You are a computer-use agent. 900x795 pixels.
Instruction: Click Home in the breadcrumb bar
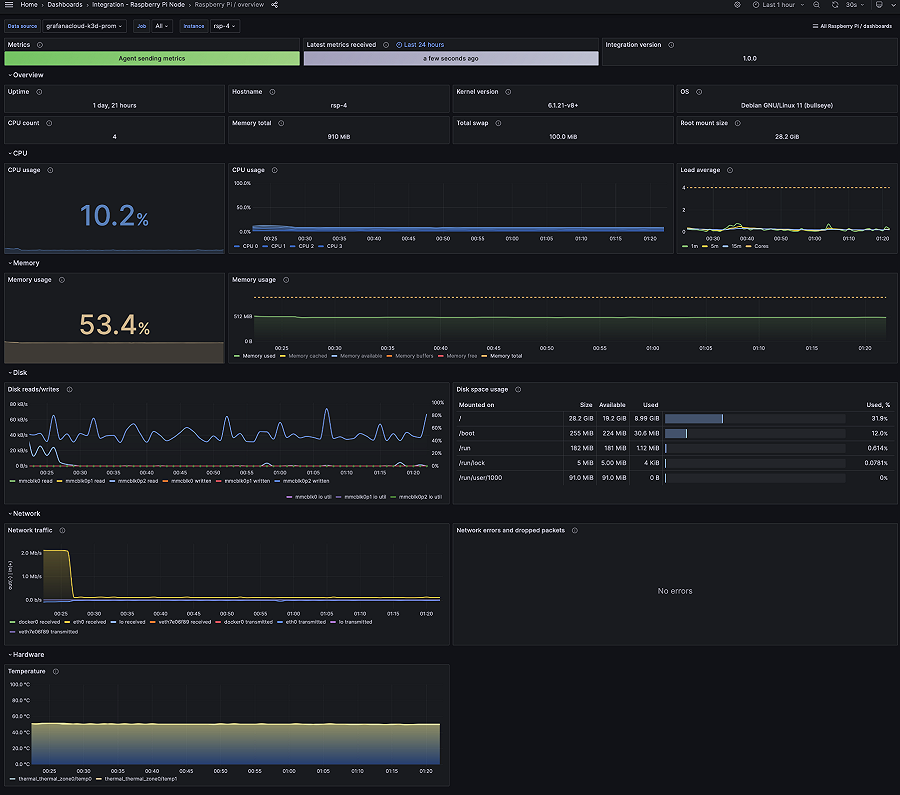[30, 4]
